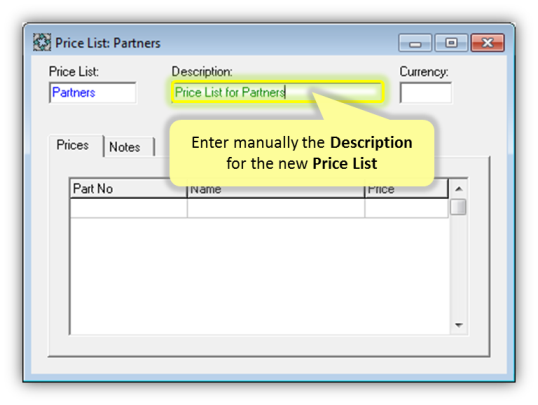Switch to the Prices tab
Viewport: 538px width, 405px height.
[72, 145]
